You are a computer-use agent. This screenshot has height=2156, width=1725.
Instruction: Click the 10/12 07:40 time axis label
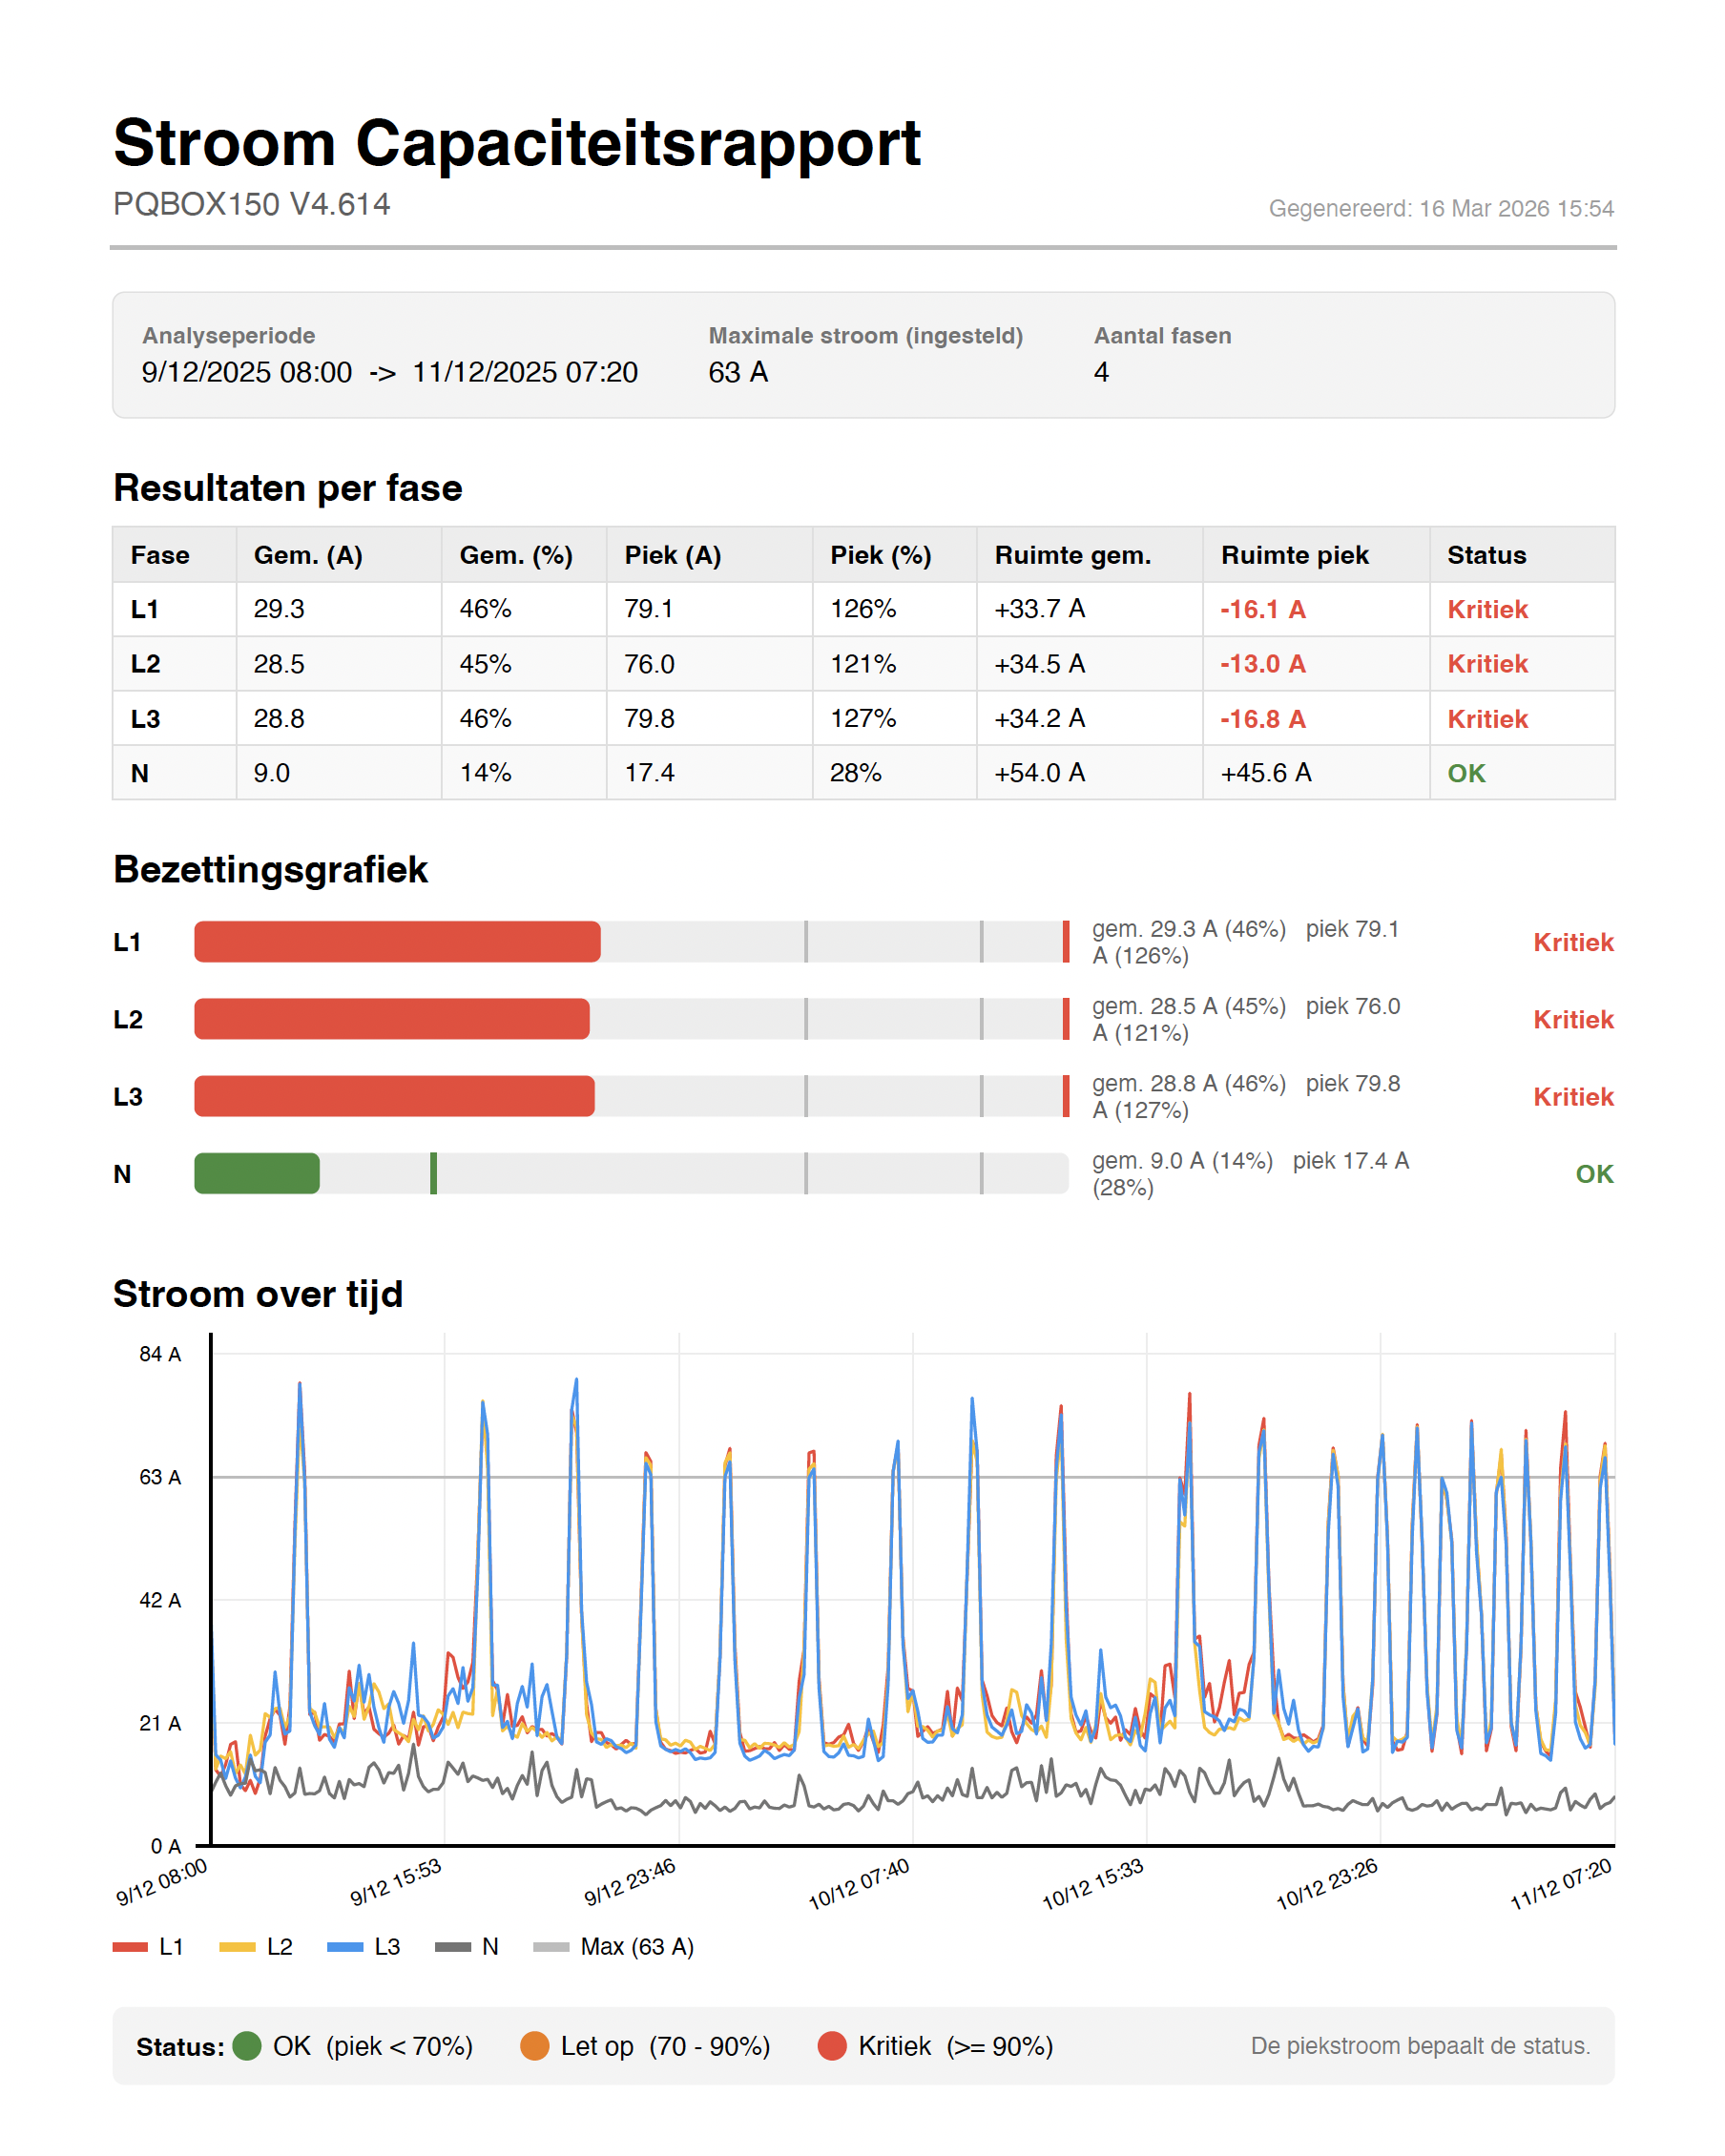pos(859,1884)
